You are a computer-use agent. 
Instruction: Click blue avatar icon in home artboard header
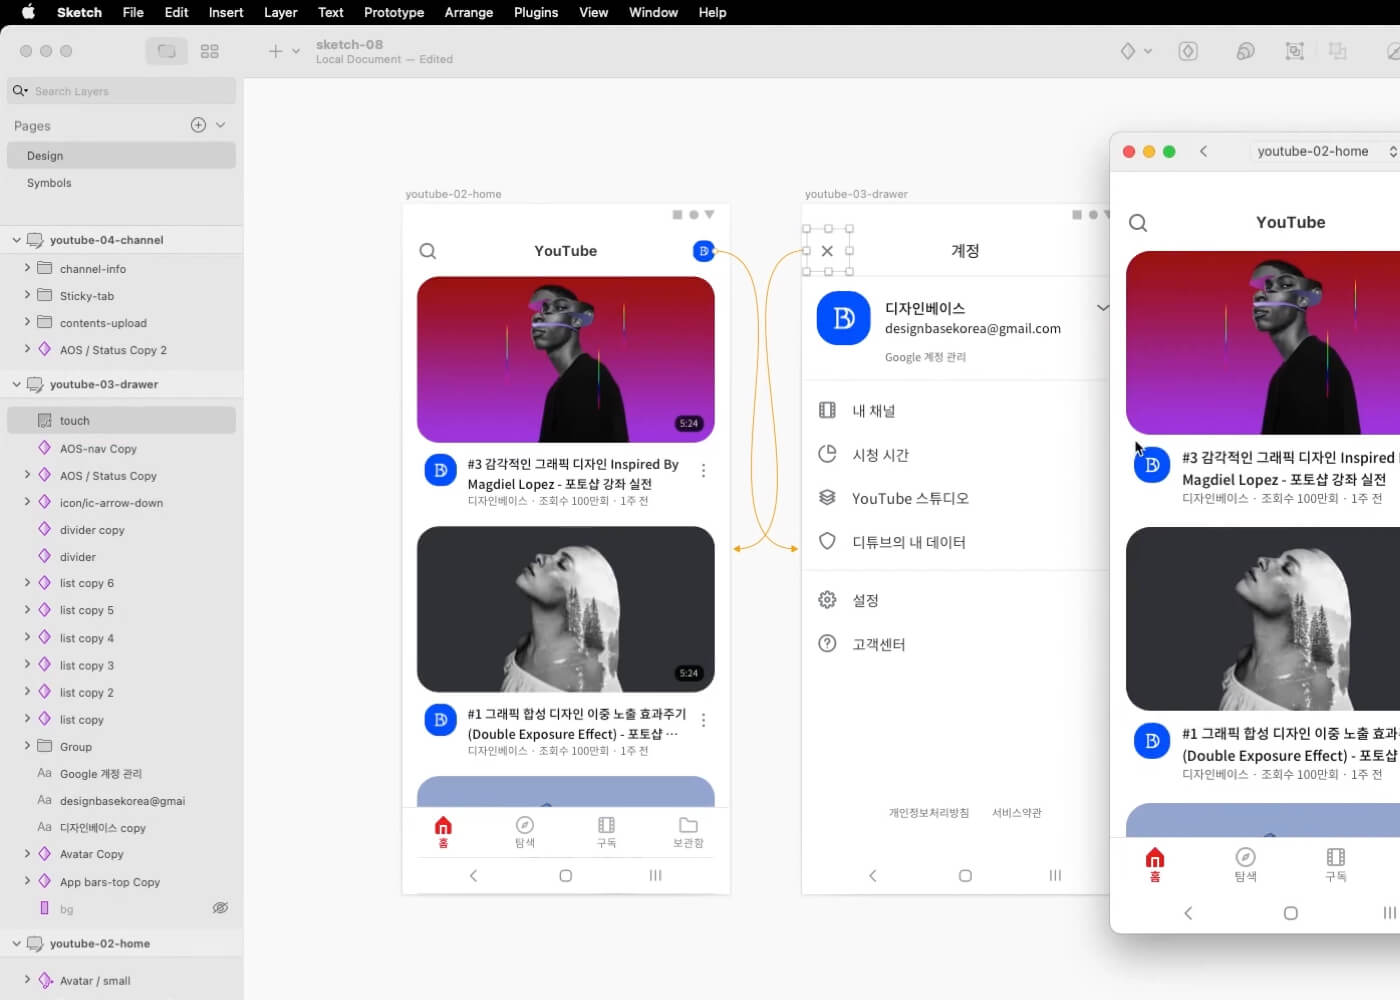703,251
